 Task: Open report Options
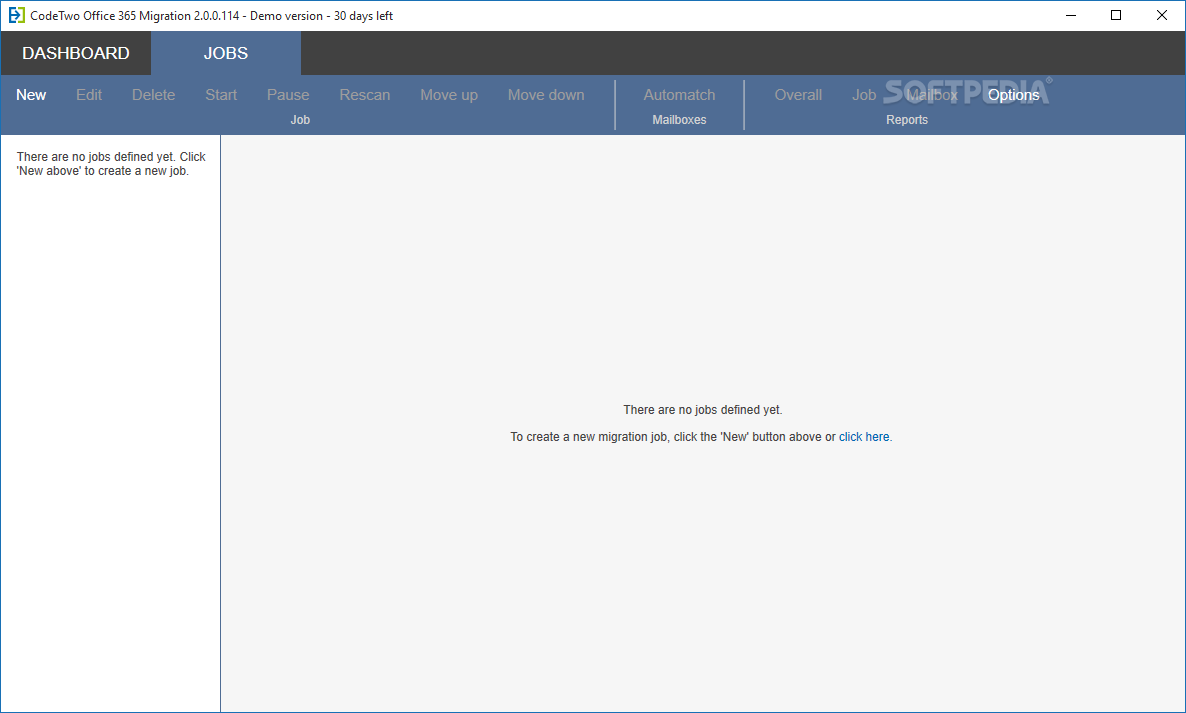click(x=1014, y=95)
